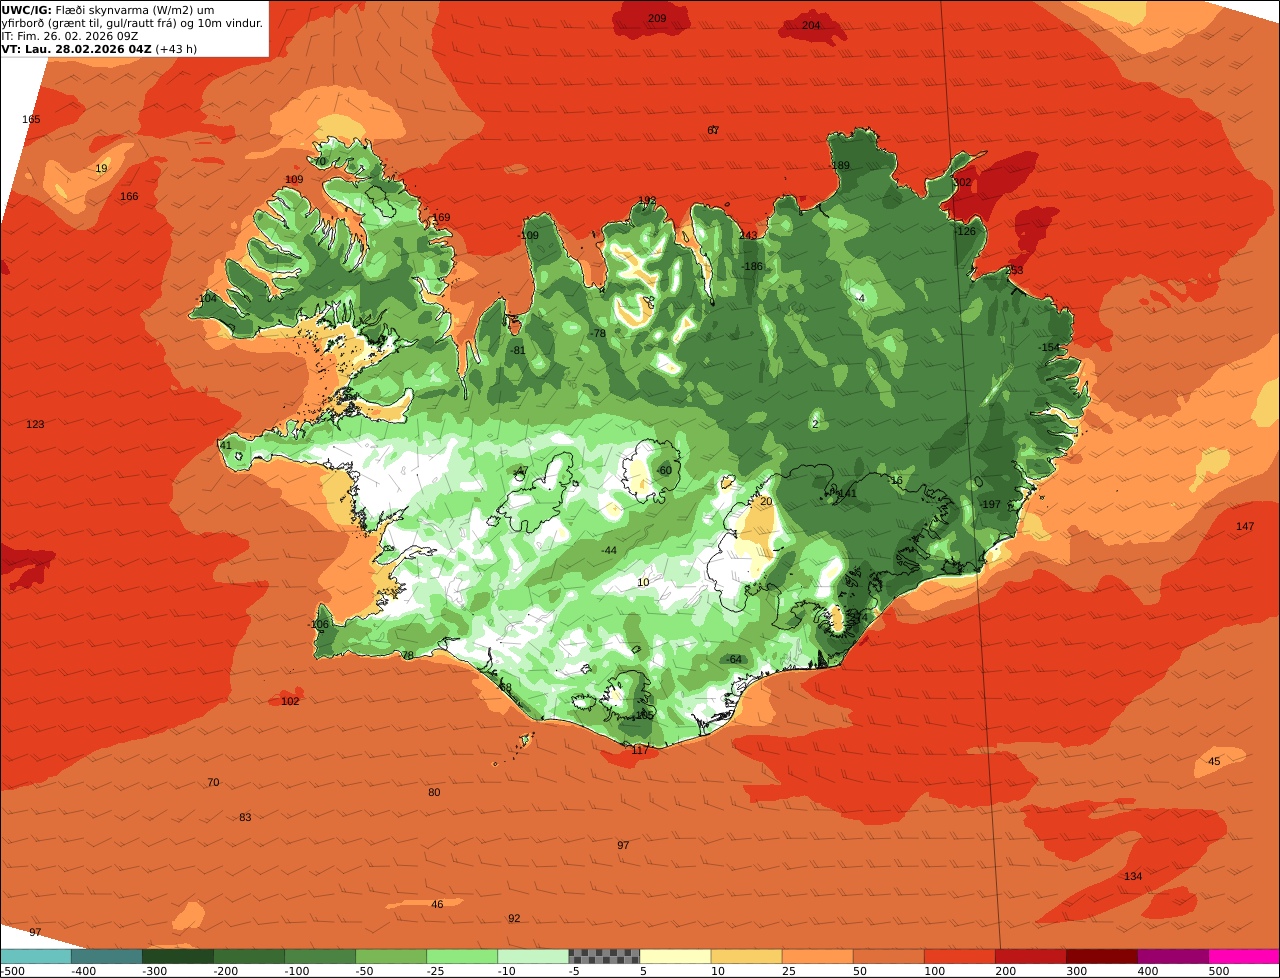Select the map value 189

(x=840, y=165)
